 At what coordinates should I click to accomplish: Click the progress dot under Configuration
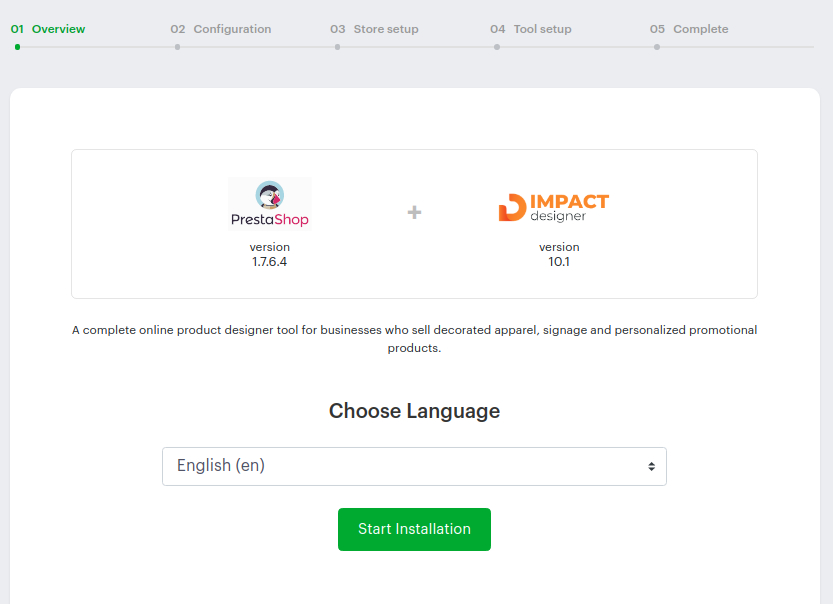177,47
